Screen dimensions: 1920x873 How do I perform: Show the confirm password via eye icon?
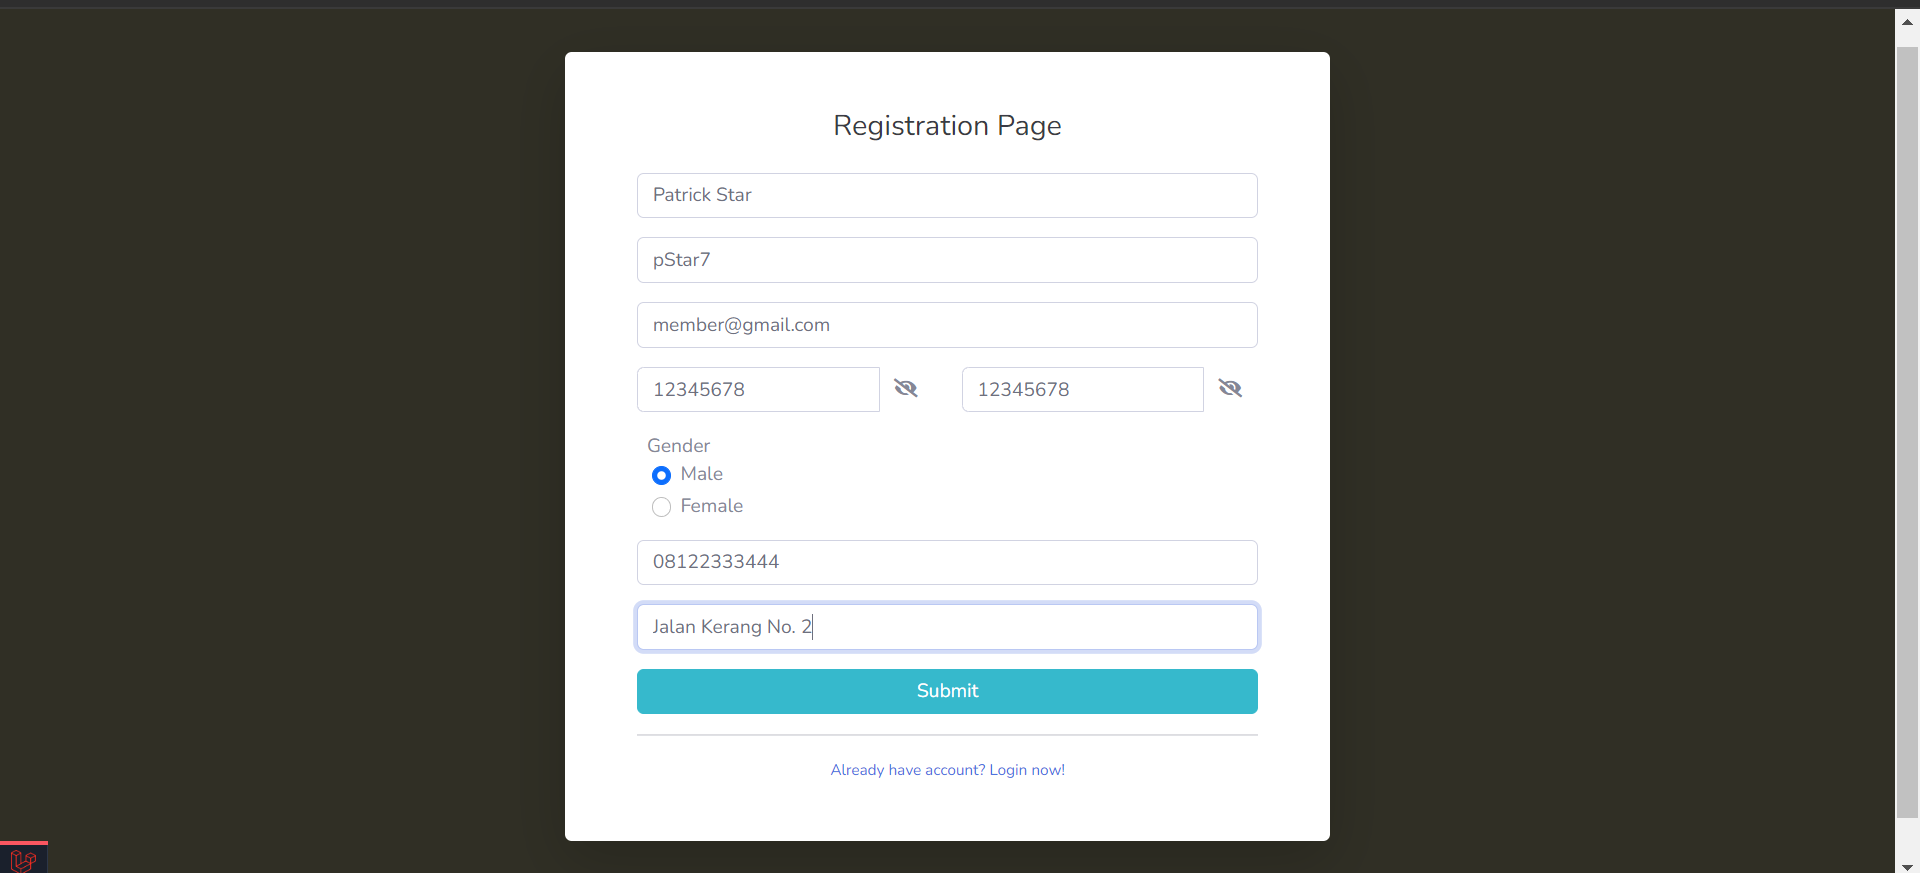point(1230,389)
